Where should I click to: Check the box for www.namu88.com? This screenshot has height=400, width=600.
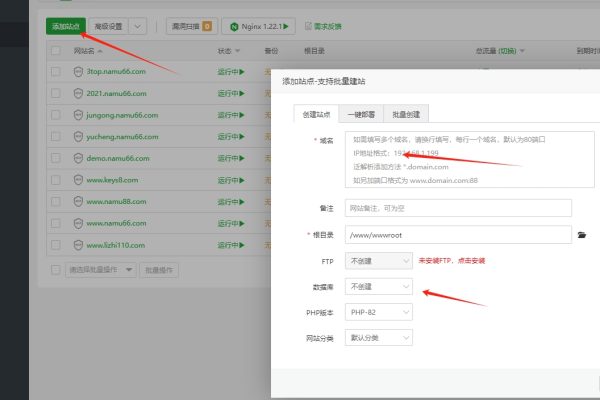coord(56,201)
